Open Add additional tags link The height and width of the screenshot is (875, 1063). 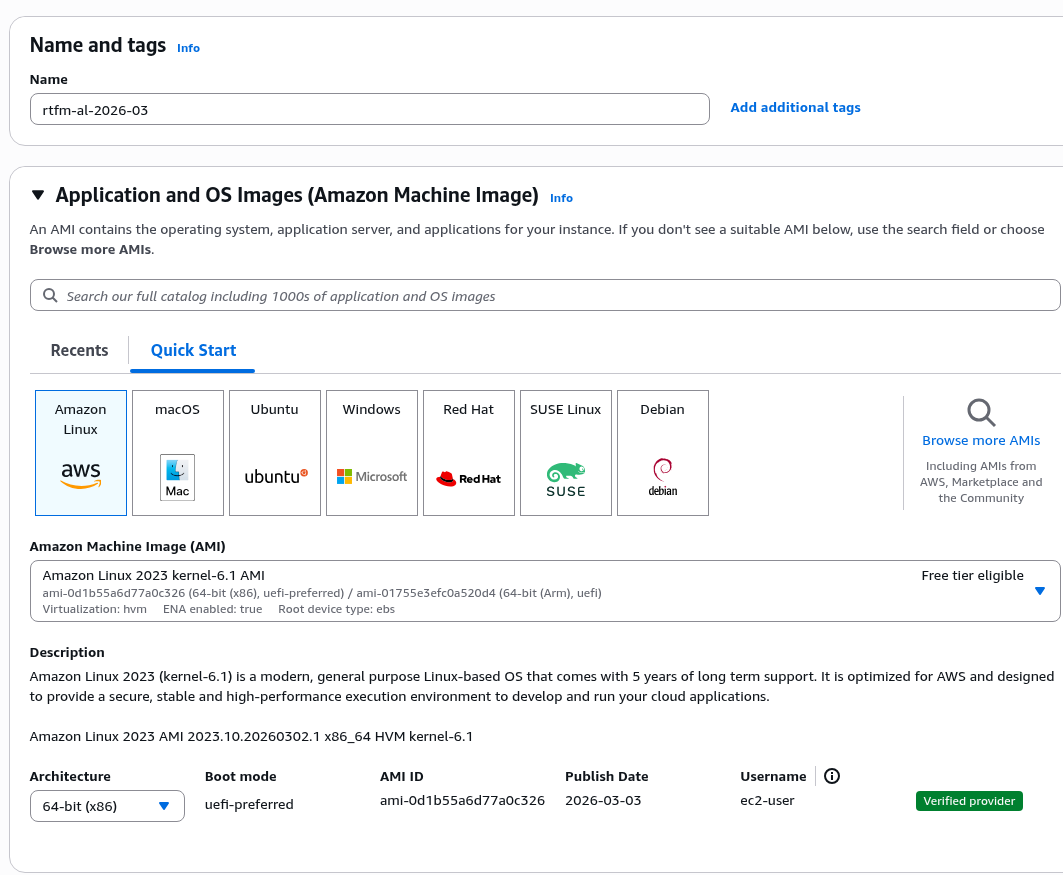[795, 107]
